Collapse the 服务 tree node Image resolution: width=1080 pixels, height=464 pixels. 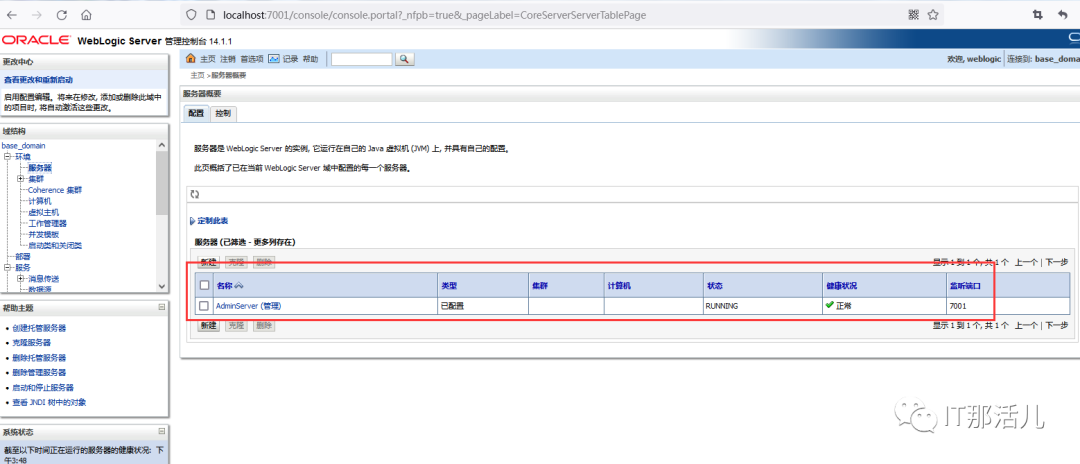(7, 268)
